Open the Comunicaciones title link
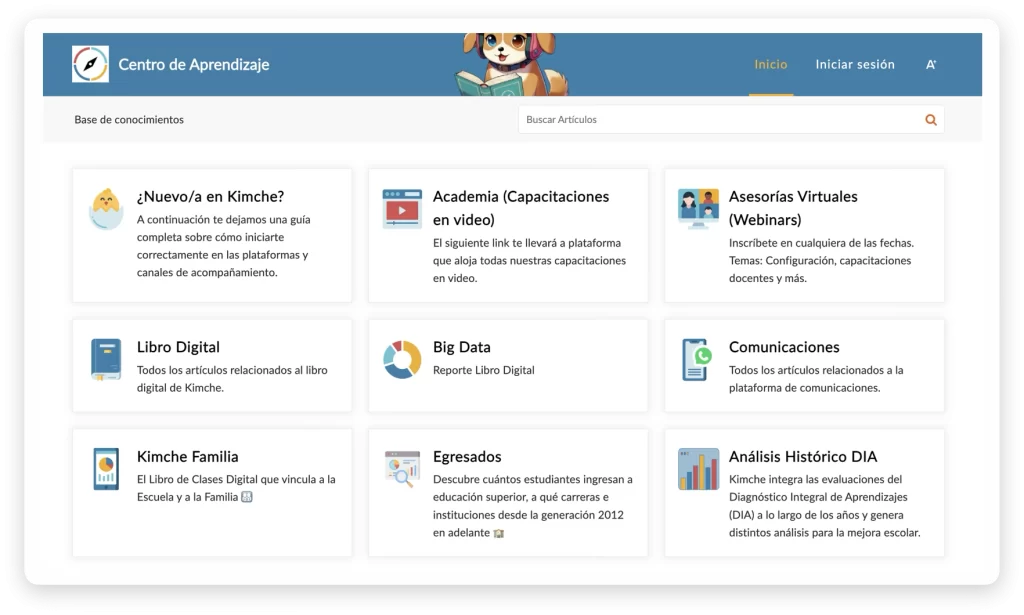Viewport: 1024px width, 615px height. (x=784, y=347)
